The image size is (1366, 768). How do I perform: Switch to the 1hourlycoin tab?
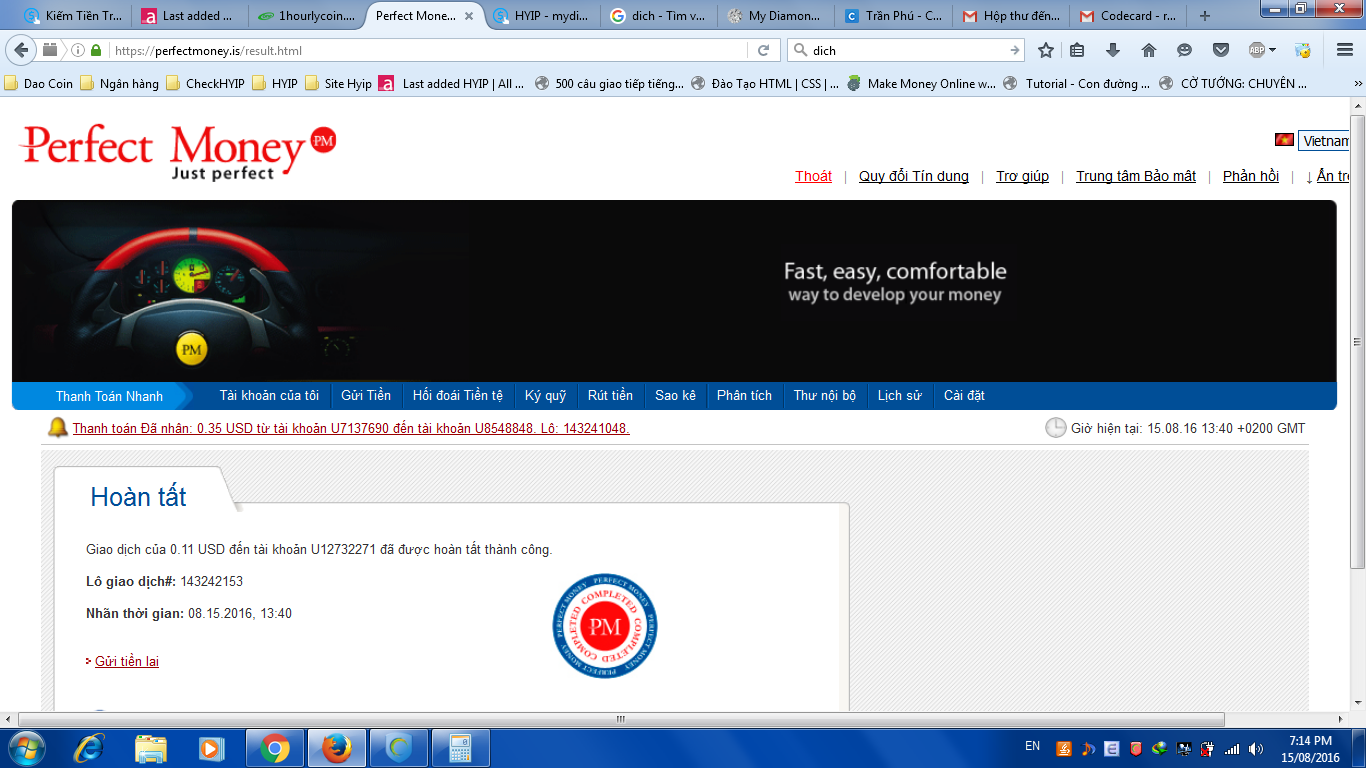[x=307, y=16]
